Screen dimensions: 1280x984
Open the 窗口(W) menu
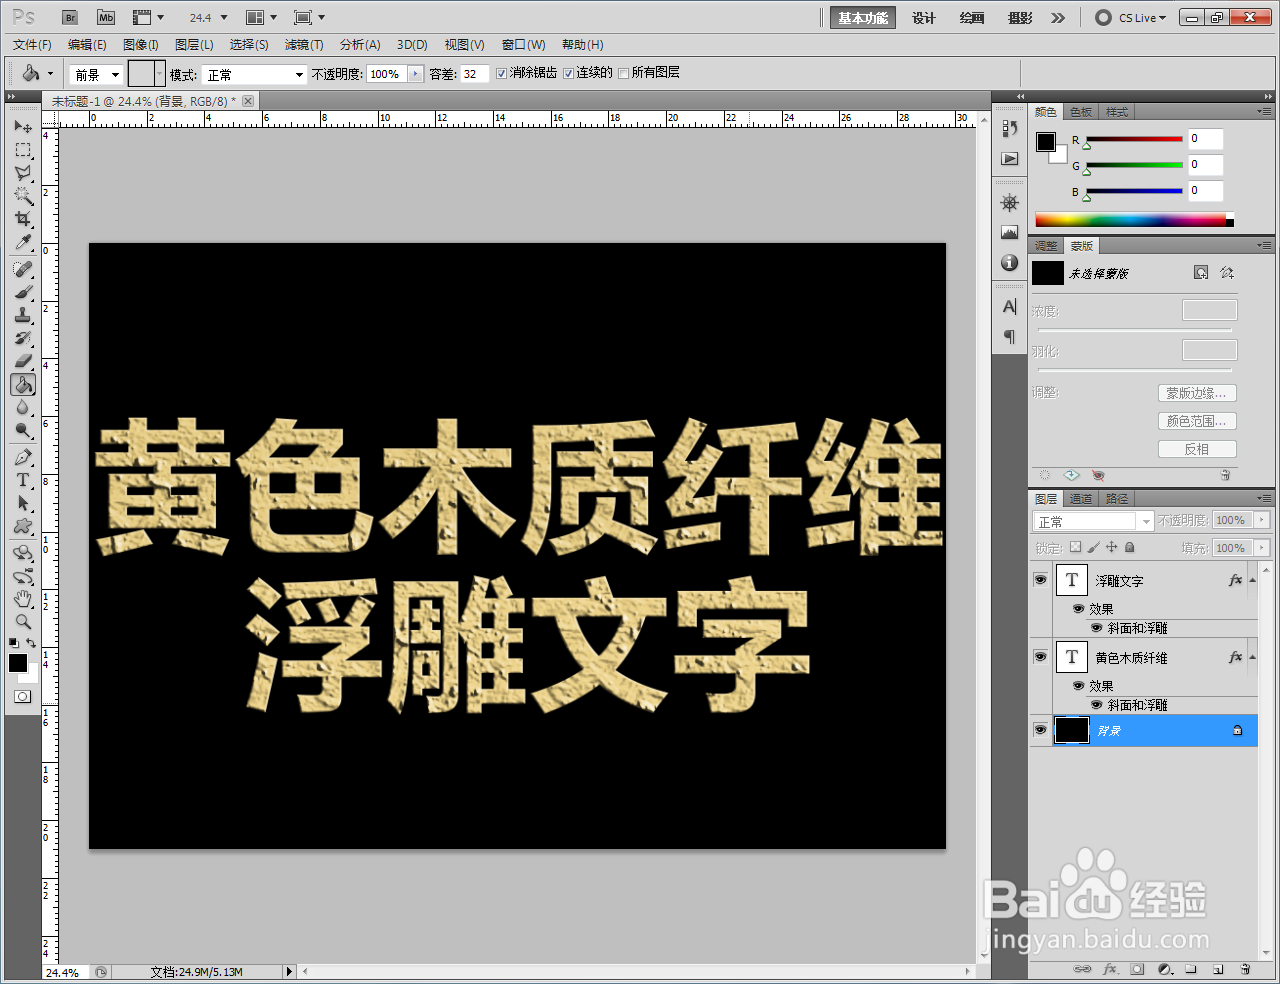click(523, 45)
